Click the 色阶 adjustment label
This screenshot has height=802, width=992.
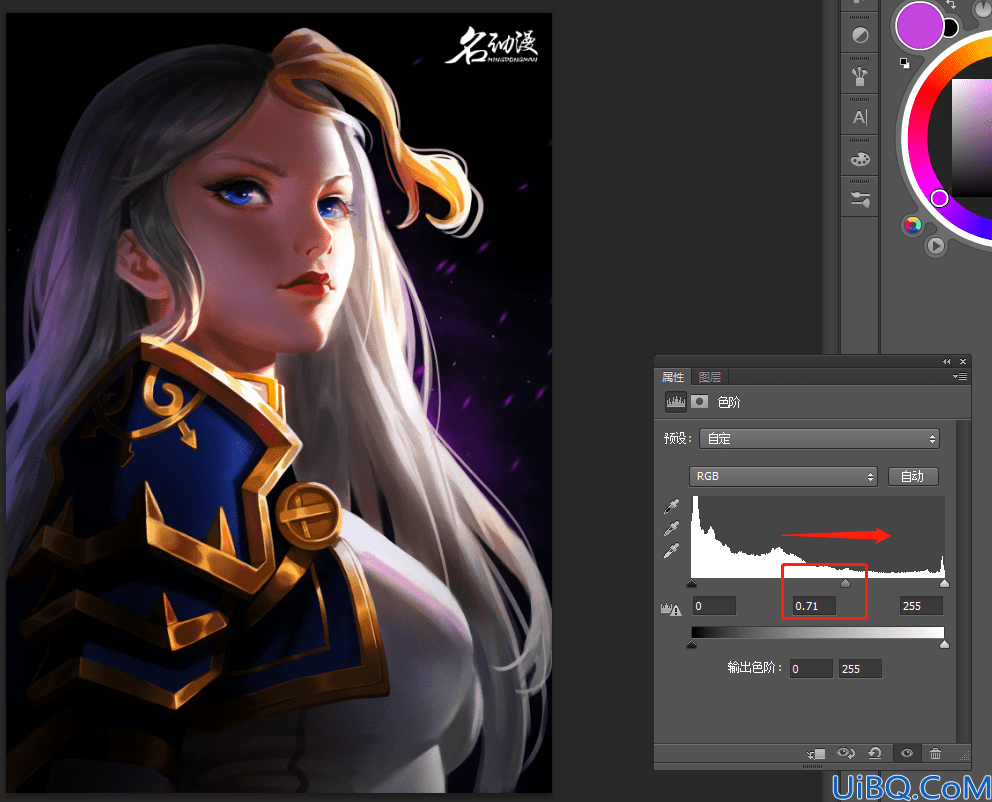tap(729, 402)
